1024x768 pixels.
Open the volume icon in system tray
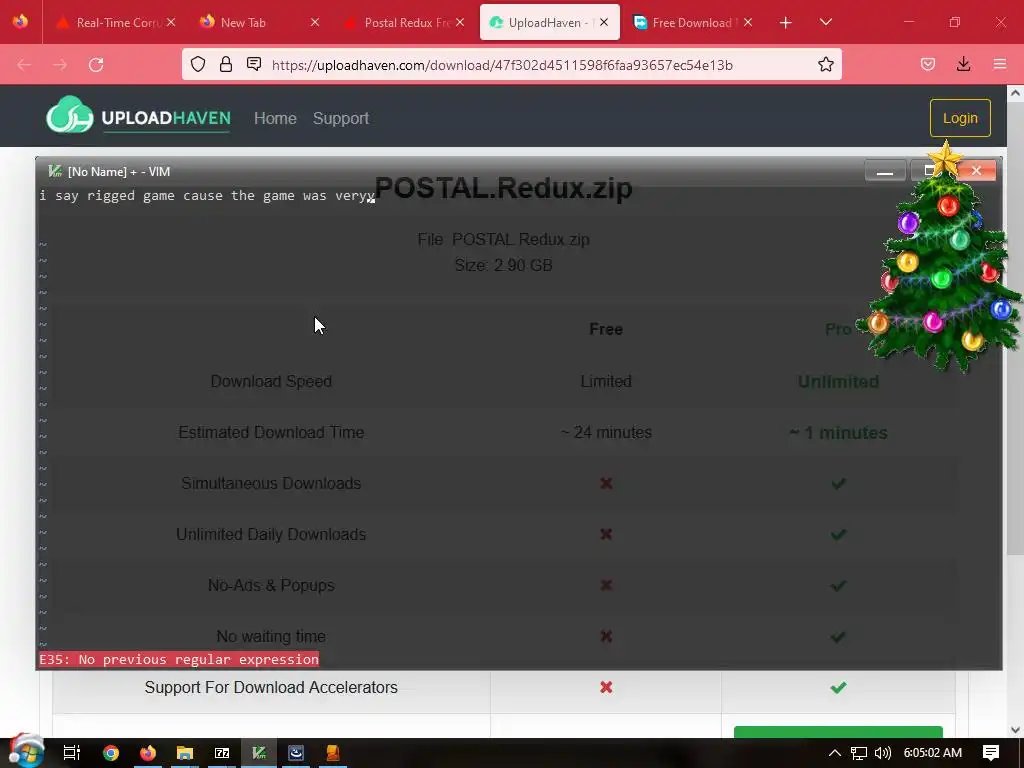tap(883, 753)
